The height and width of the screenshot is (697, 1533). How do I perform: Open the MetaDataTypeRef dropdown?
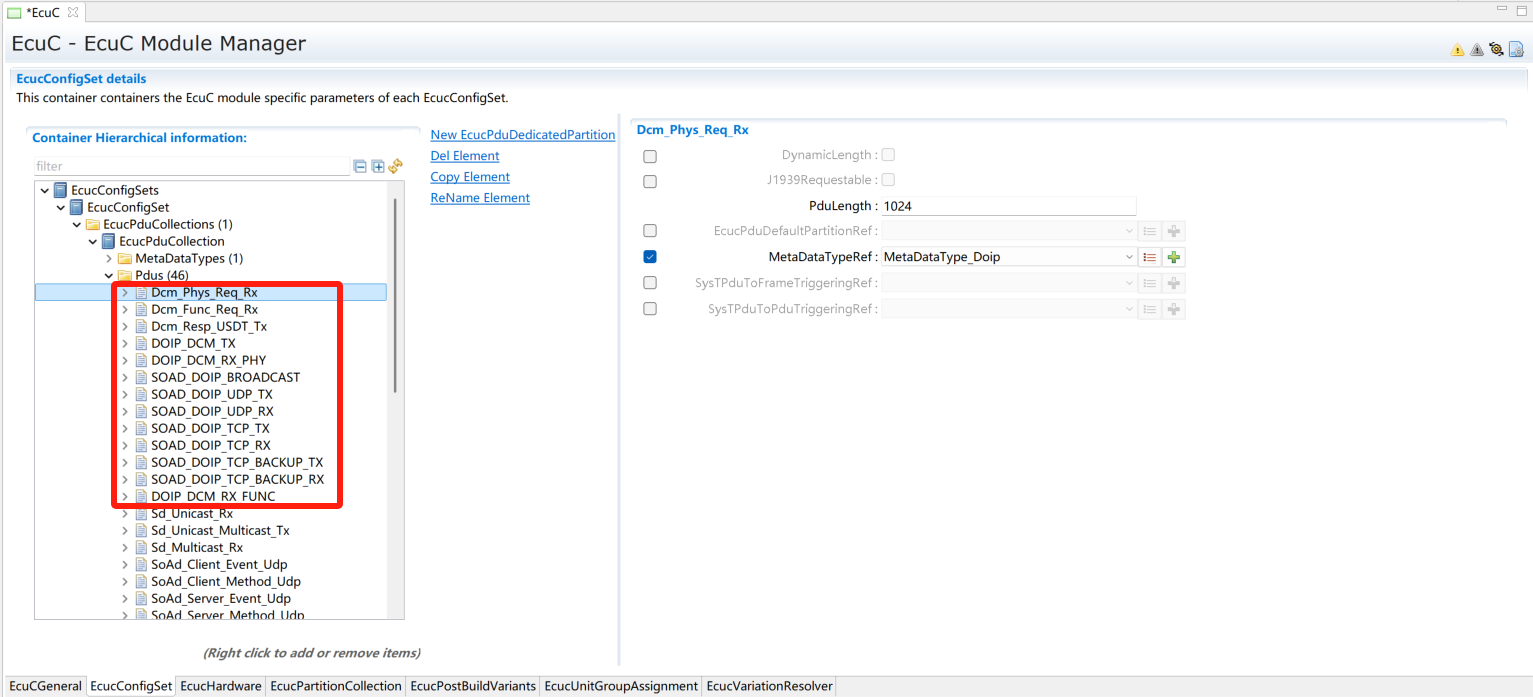[x=1129, y=257]
